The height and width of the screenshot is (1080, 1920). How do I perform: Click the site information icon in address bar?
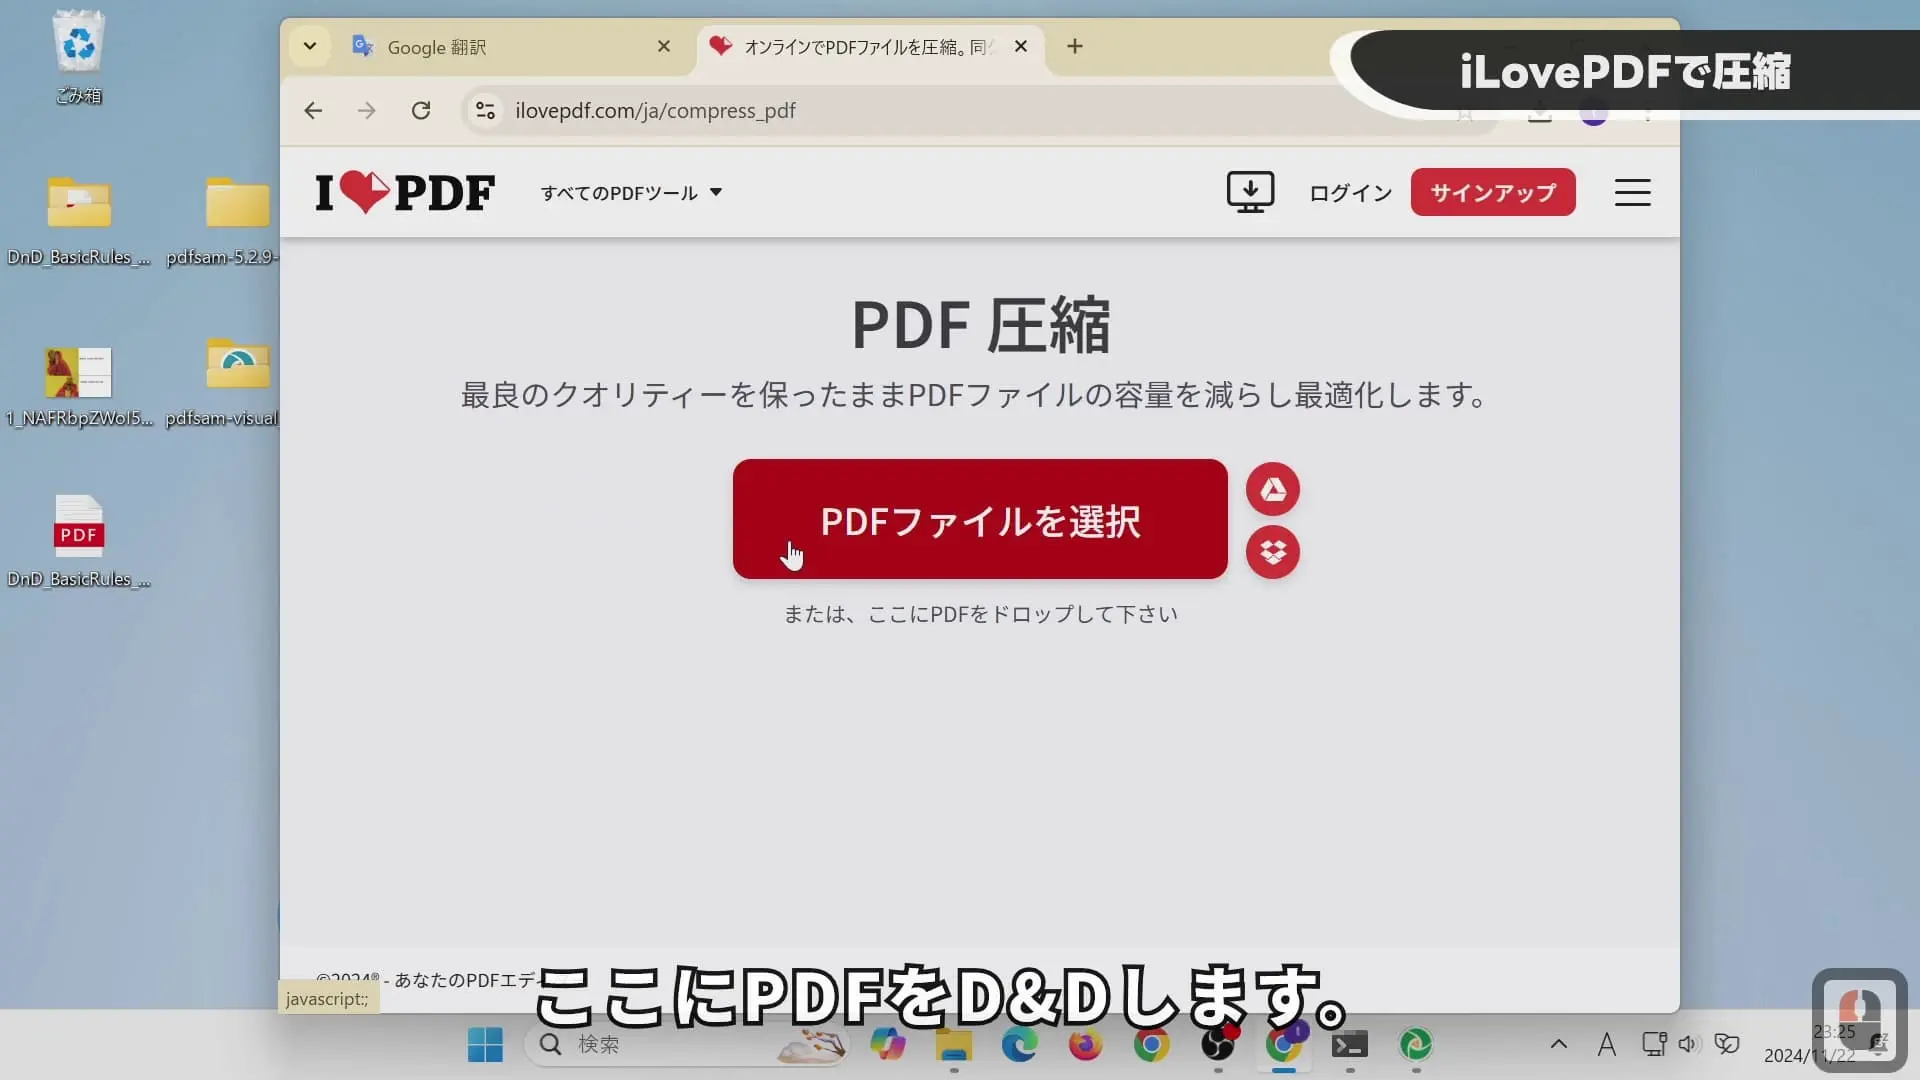(x=486, y=111)
